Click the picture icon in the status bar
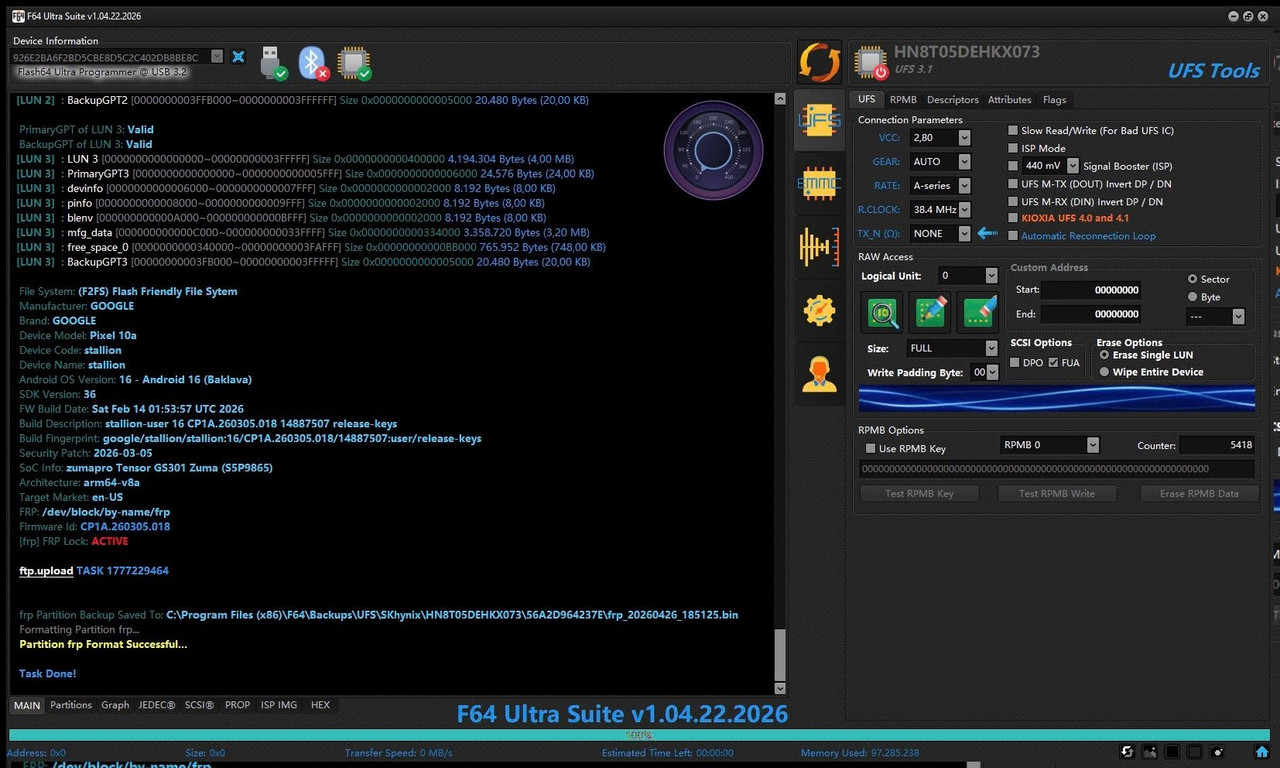This screenshot has width=1280, height=768. [1150, 751]
